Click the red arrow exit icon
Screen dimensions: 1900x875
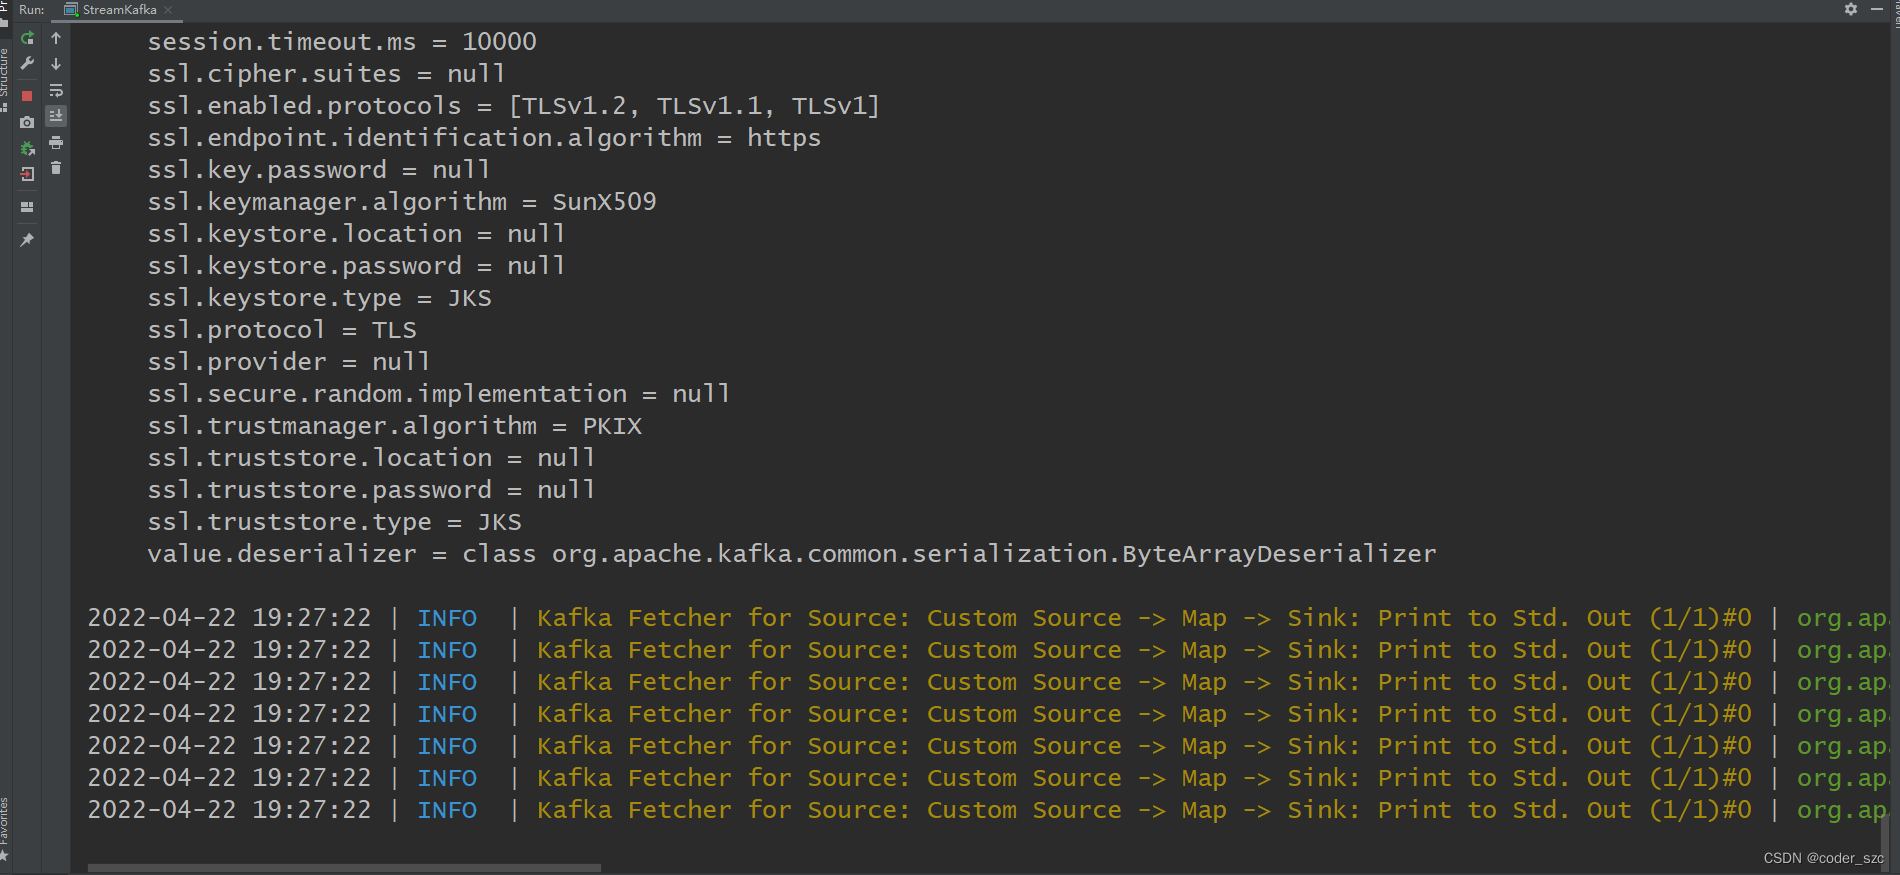click(x=27, y=174)
